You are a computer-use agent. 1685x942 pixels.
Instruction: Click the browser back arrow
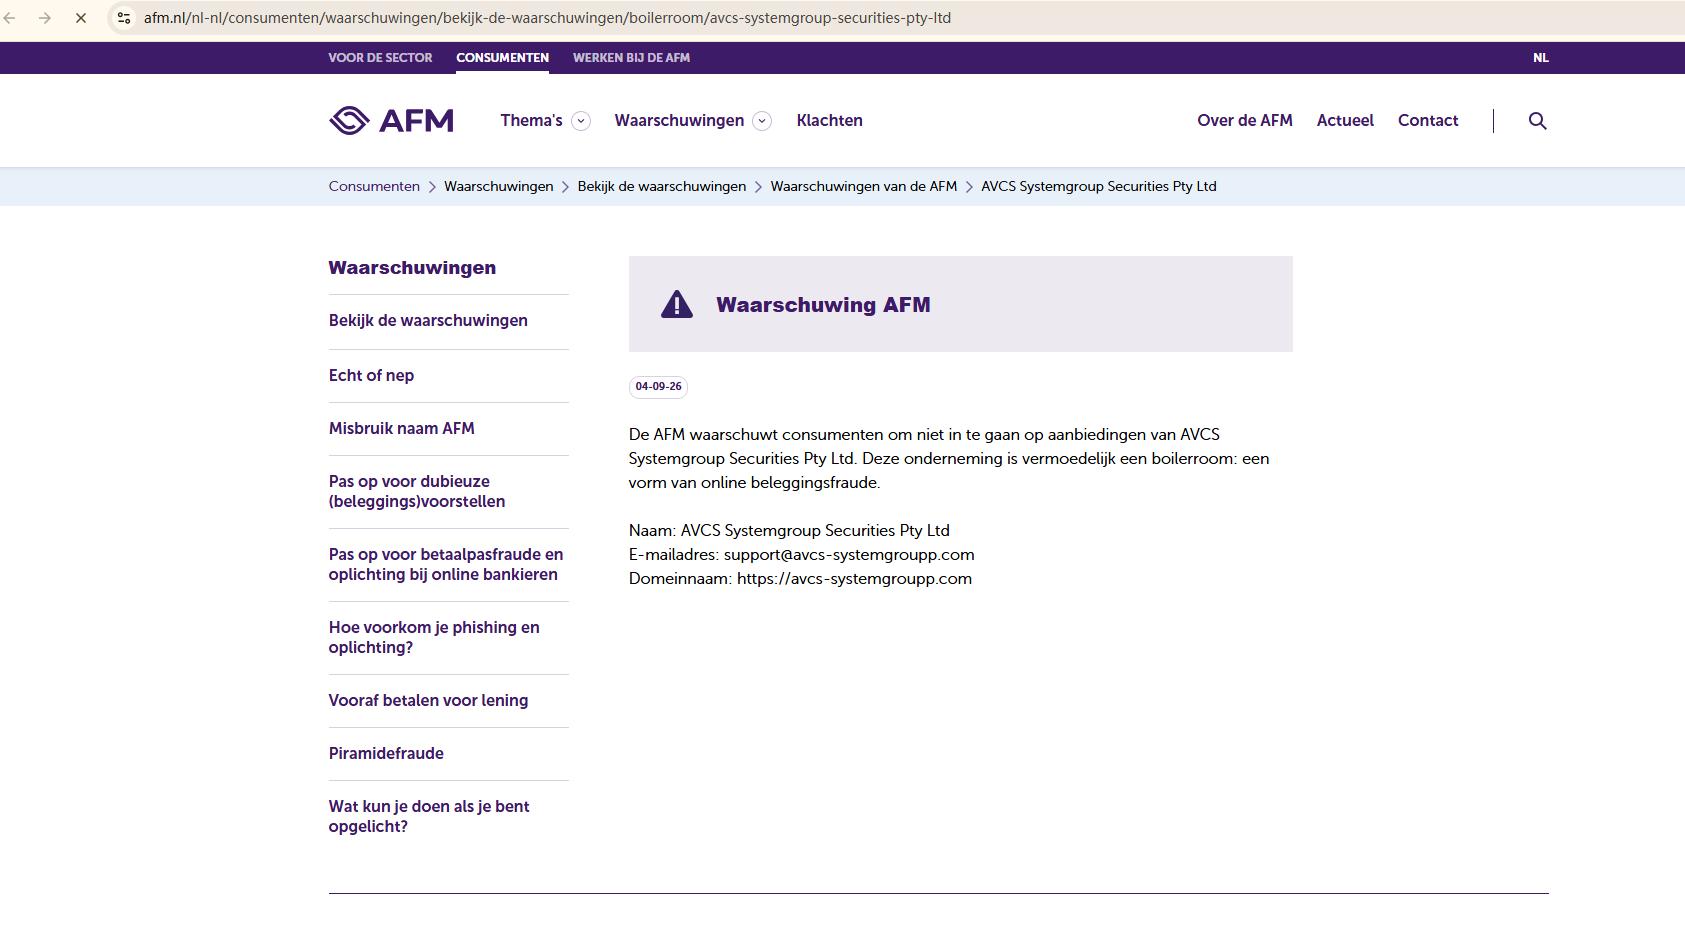coord(10,18)
